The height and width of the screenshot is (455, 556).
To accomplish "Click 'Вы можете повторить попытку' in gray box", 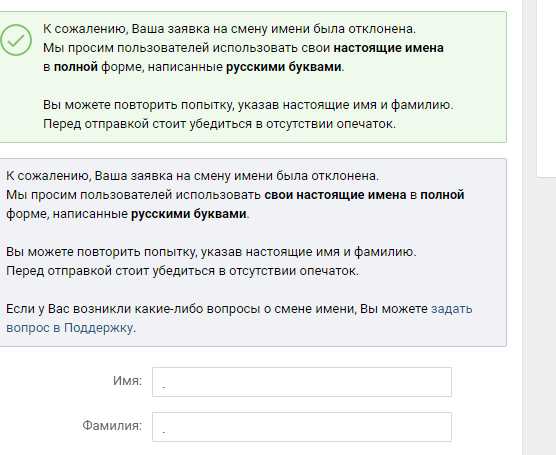I will [x=102, y=251].
